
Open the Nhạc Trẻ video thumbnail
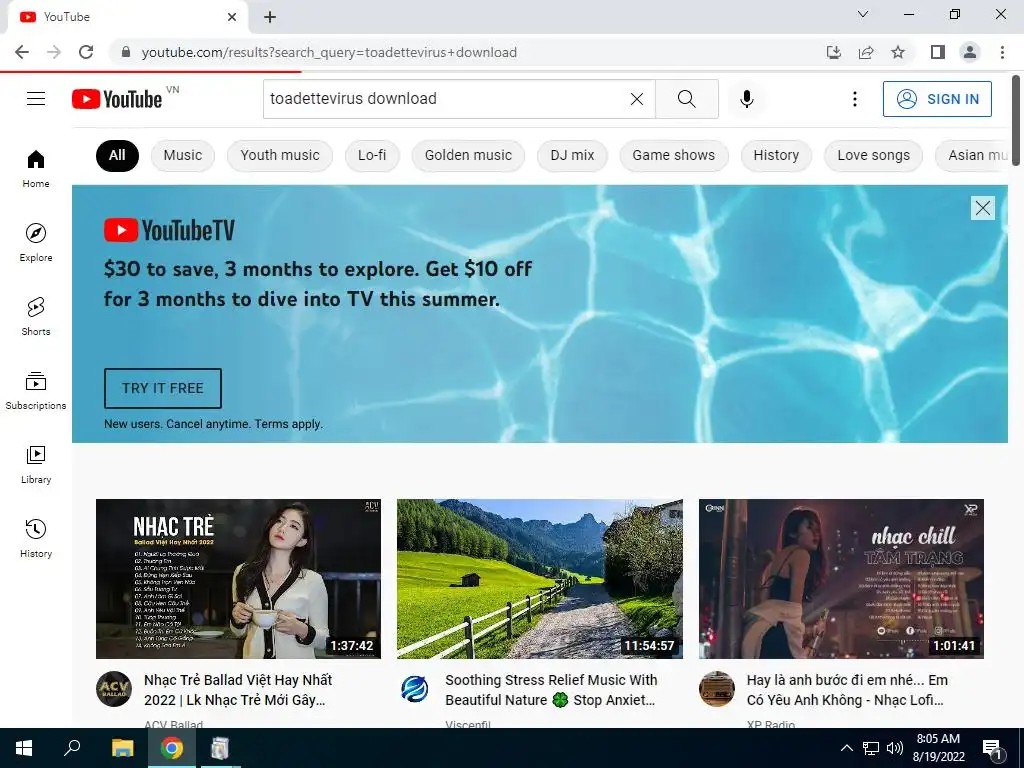tap(238, 579)
